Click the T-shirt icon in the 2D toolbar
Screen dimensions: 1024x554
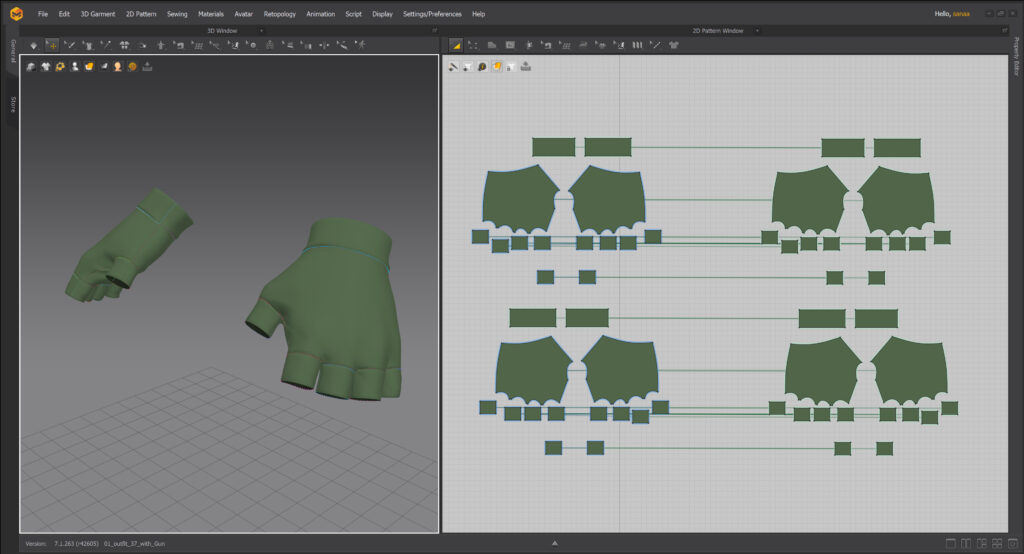pos(673,45)
